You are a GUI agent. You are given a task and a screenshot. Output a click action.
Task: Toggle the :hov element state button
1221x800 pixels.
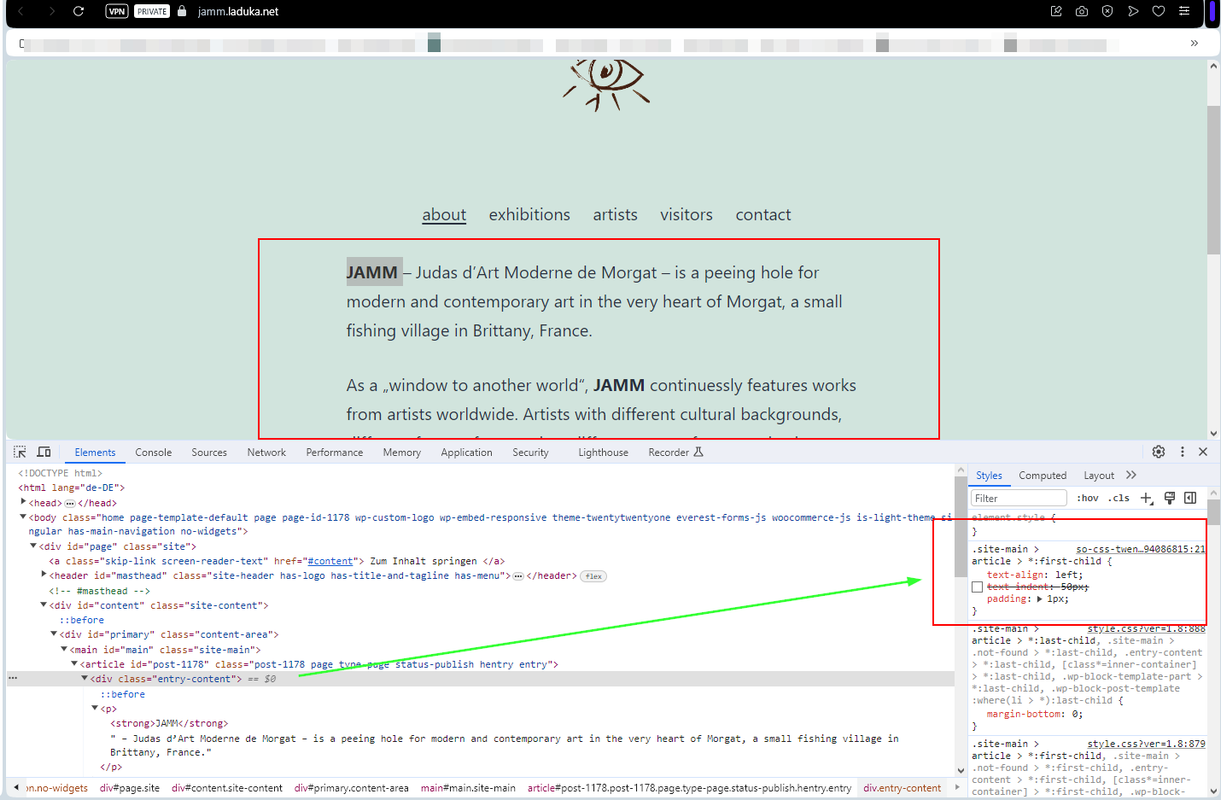coord(1087,498)
